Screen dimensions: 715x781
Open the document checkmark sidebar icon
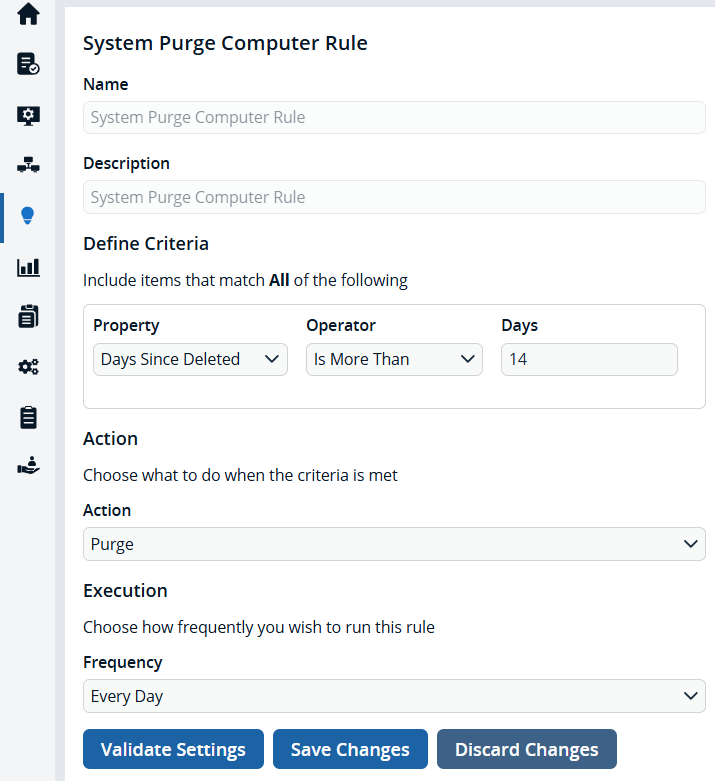click(x=28, y=64)
